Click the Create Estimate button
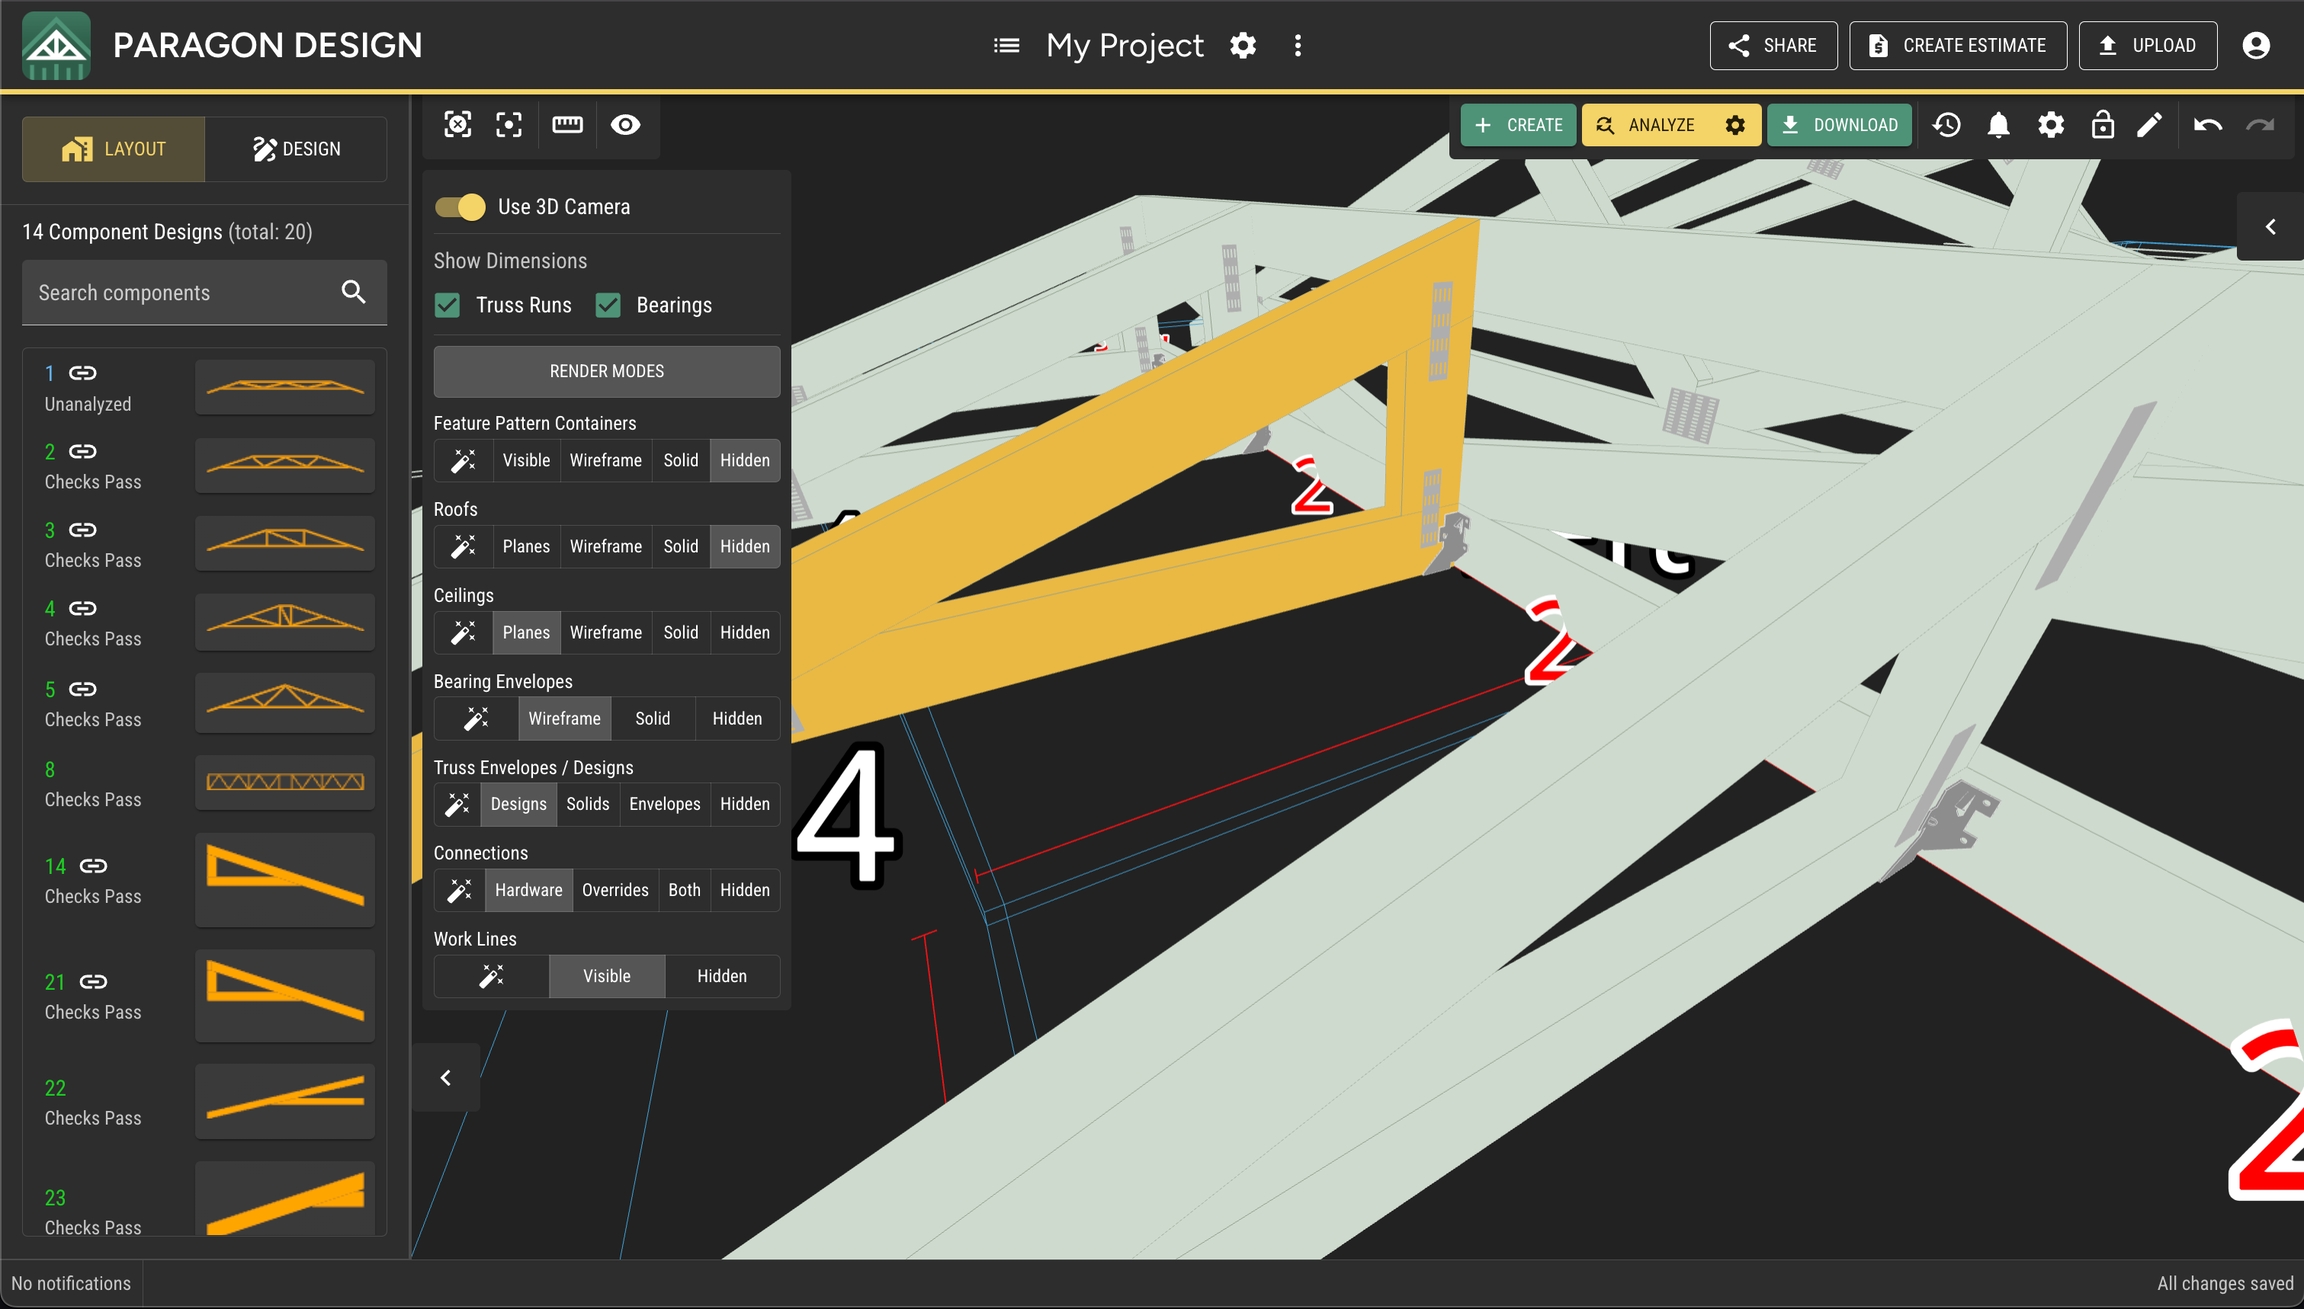 (1957, 45)
